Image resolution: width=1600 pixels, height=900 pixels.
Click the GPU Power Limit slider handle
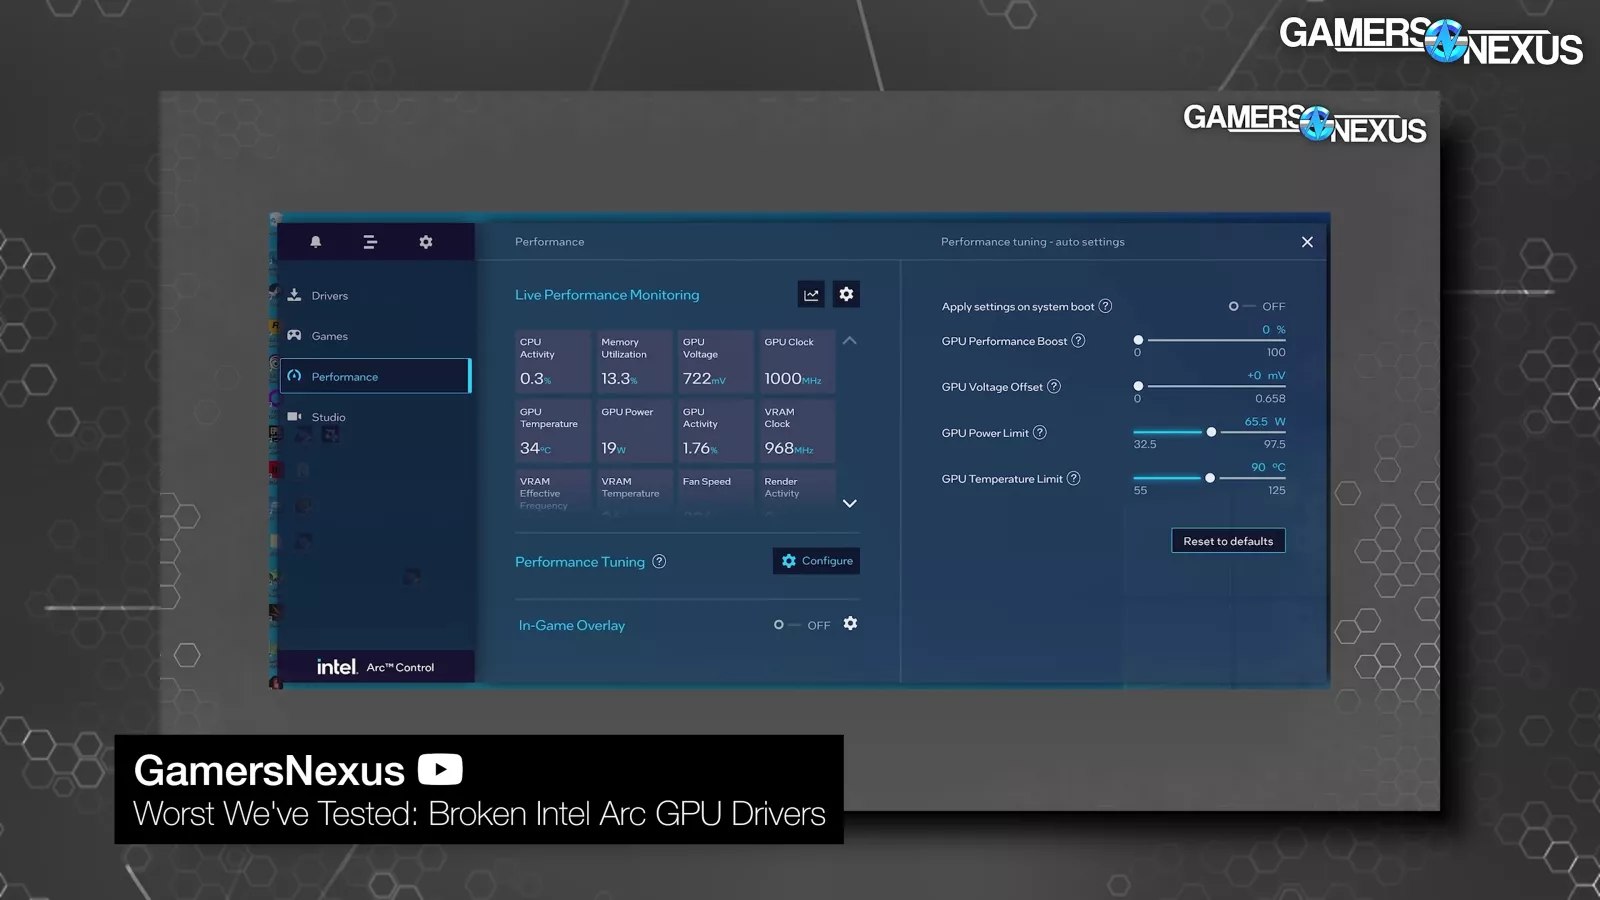click(1211, 432)
